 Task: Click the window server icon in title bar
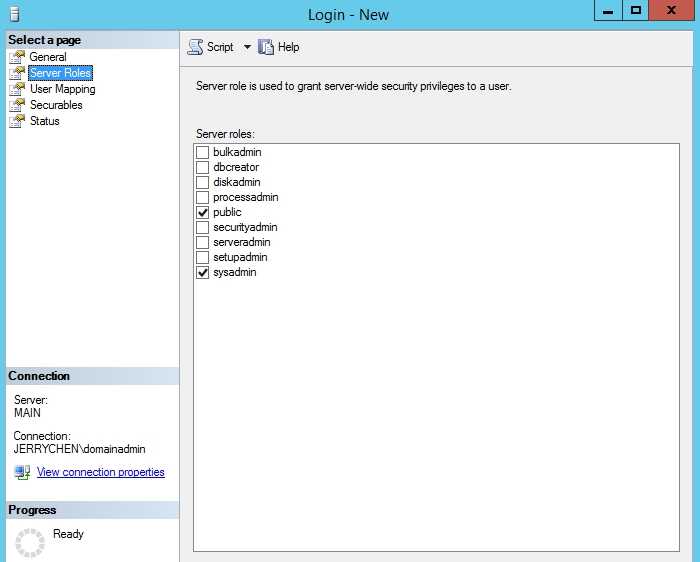(15, 14)
